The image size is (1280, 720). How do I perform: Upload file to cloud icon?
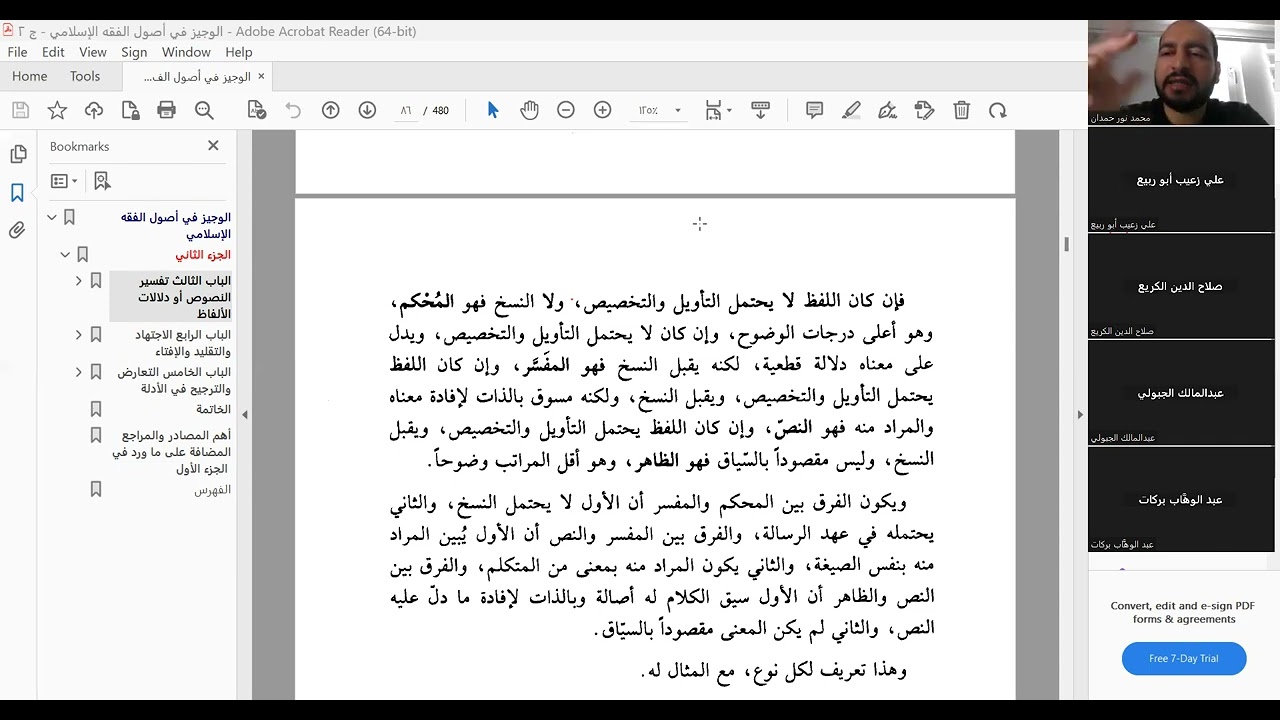pos(94,111)
